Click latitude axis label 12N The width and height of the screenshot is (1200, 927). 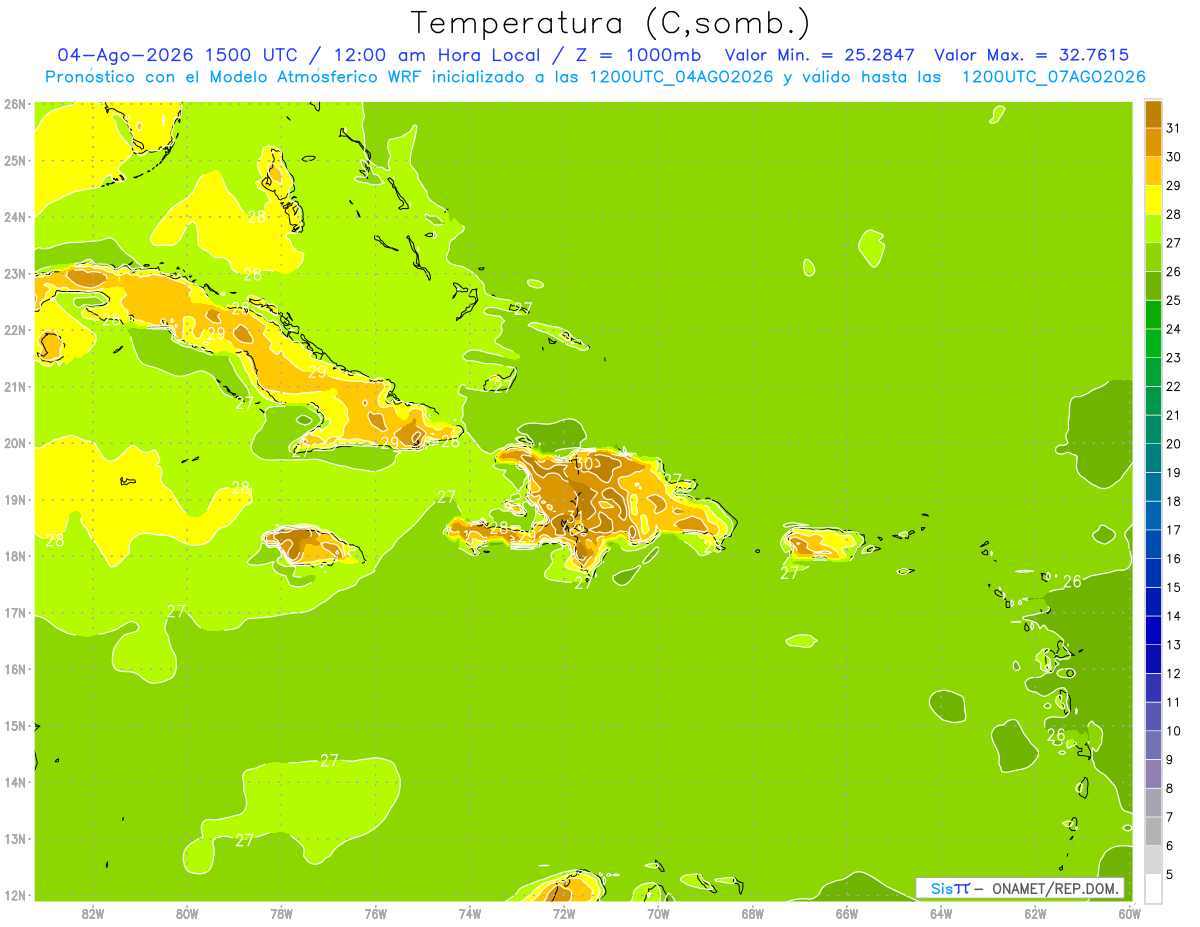14,895
